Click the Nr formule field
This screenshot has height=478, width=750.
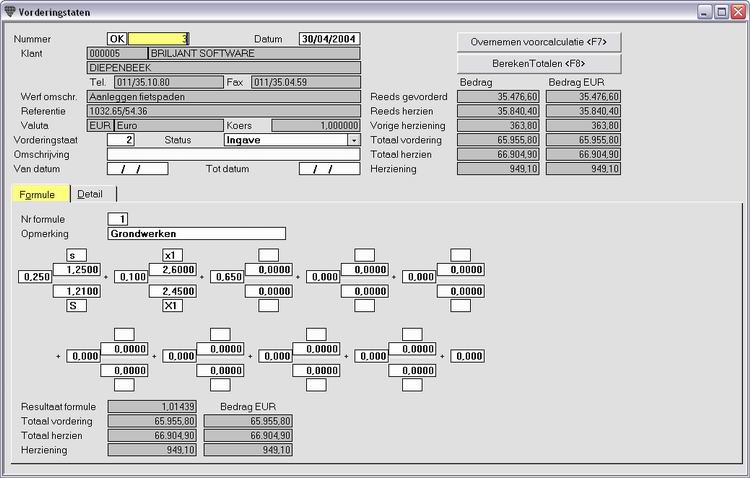(x=118, y=219)
